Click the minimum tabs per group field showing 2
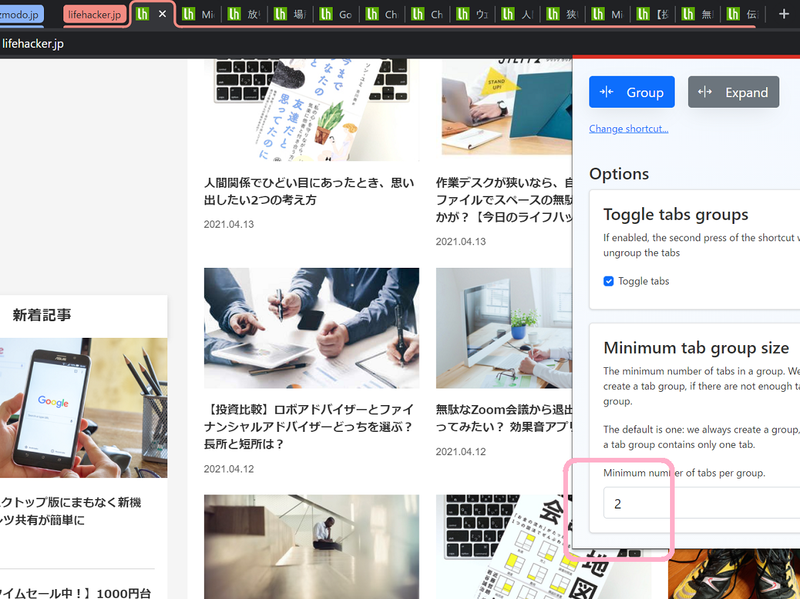The width and height of the screenshot is (800, 599). click(660, 503)
